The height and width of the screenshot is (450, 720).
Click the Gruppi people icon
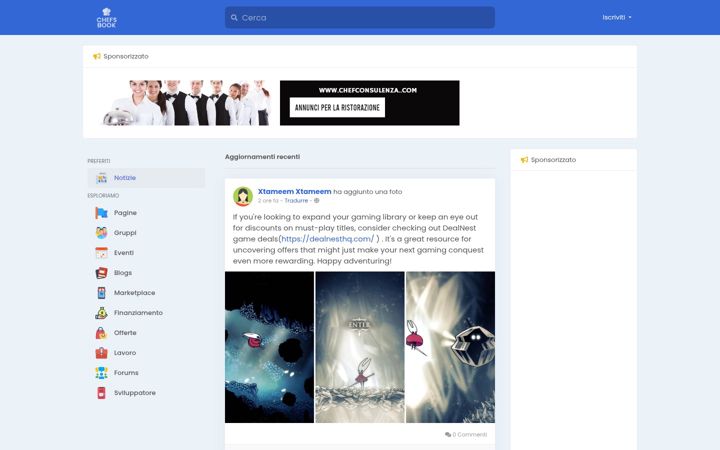(101, 233)
